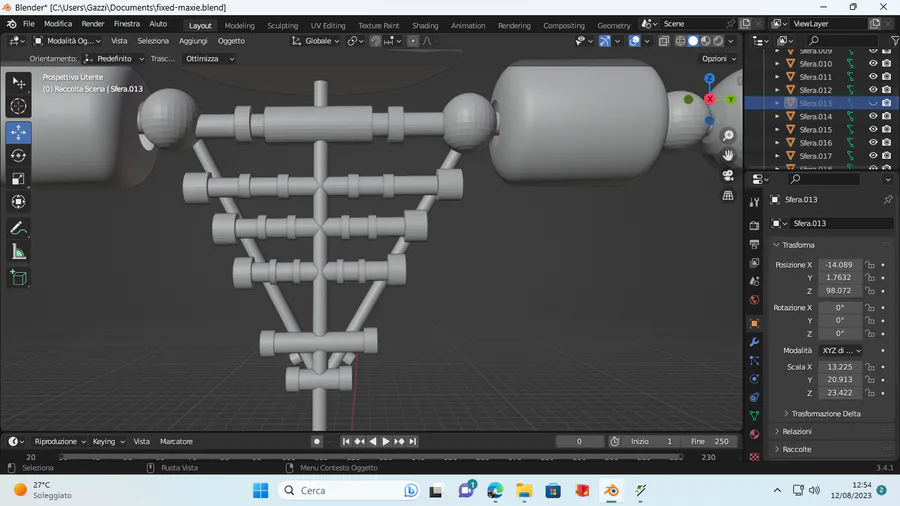
Task: Open the Opzioni button in the viewport
Action: (717, 59)
